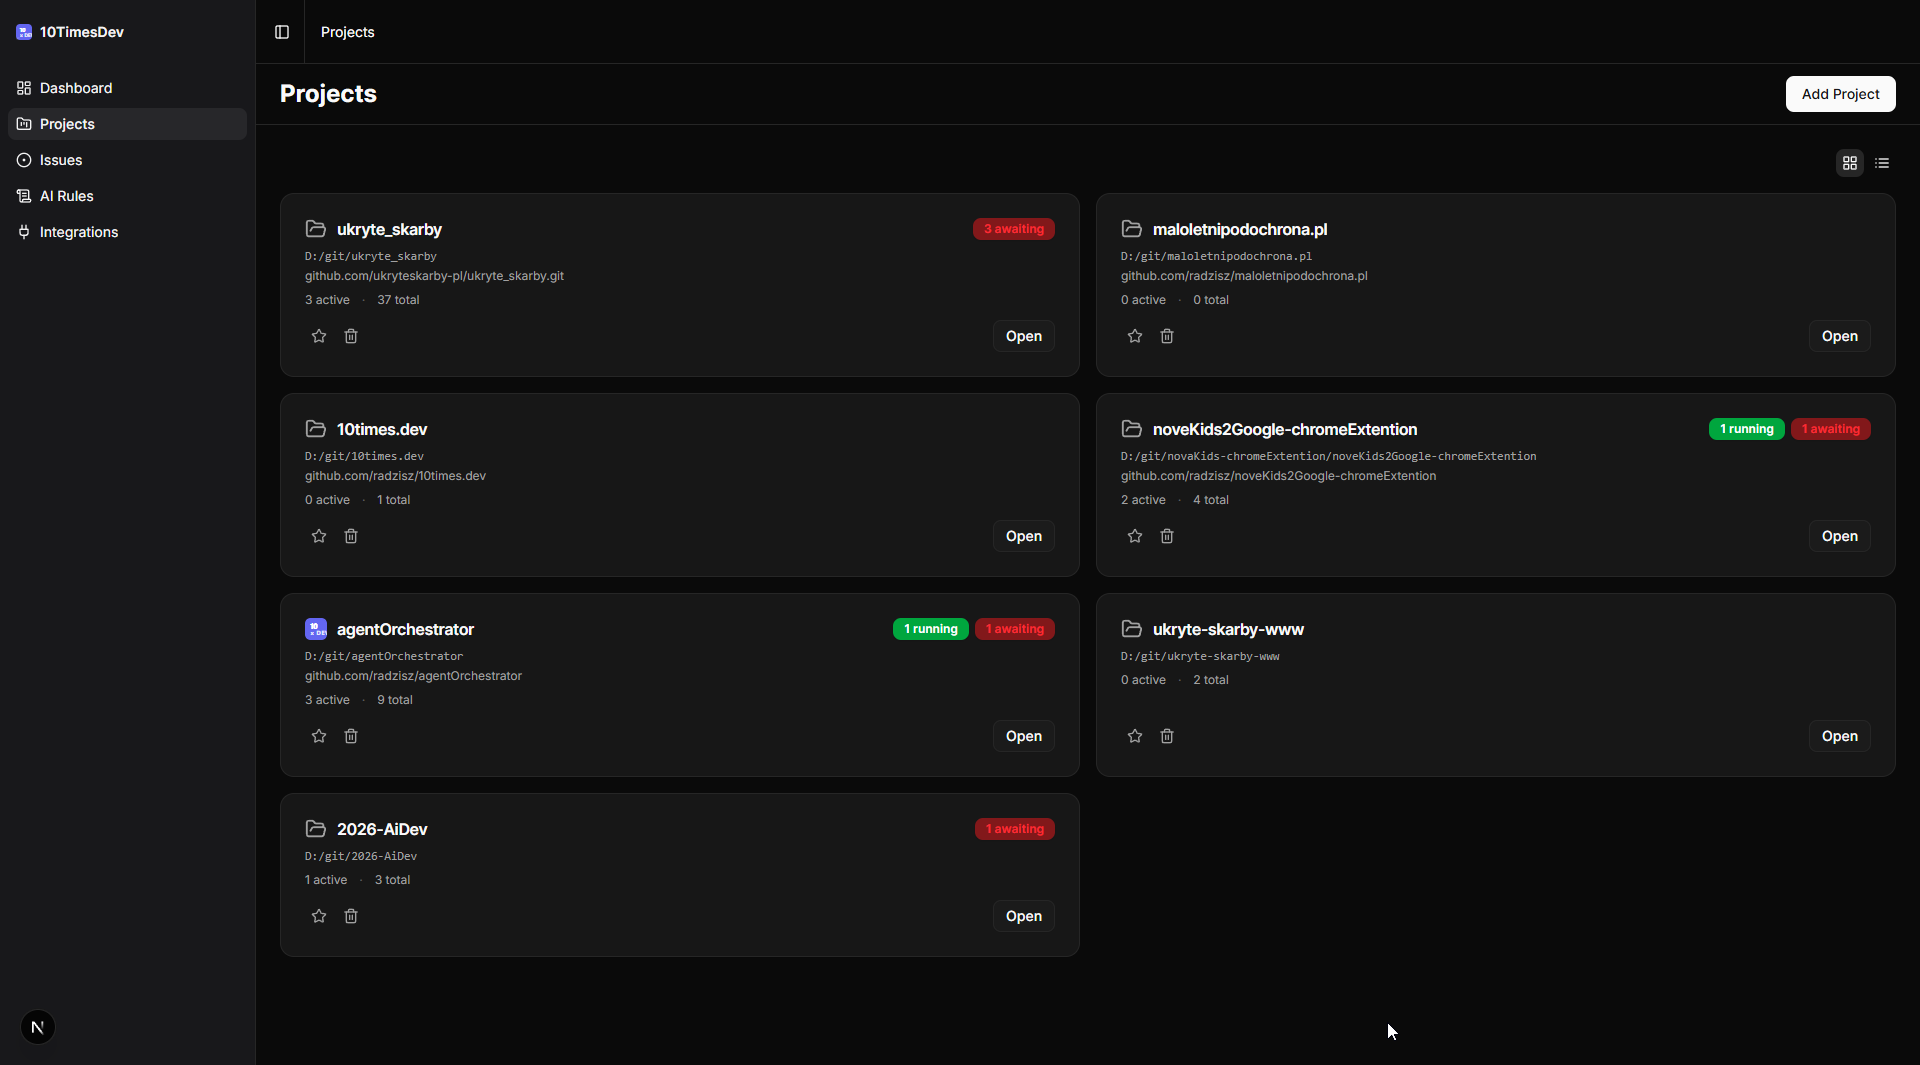Toggle the sidebar collapse button
1920x1065 pixels.
click(x=282, y=32)
